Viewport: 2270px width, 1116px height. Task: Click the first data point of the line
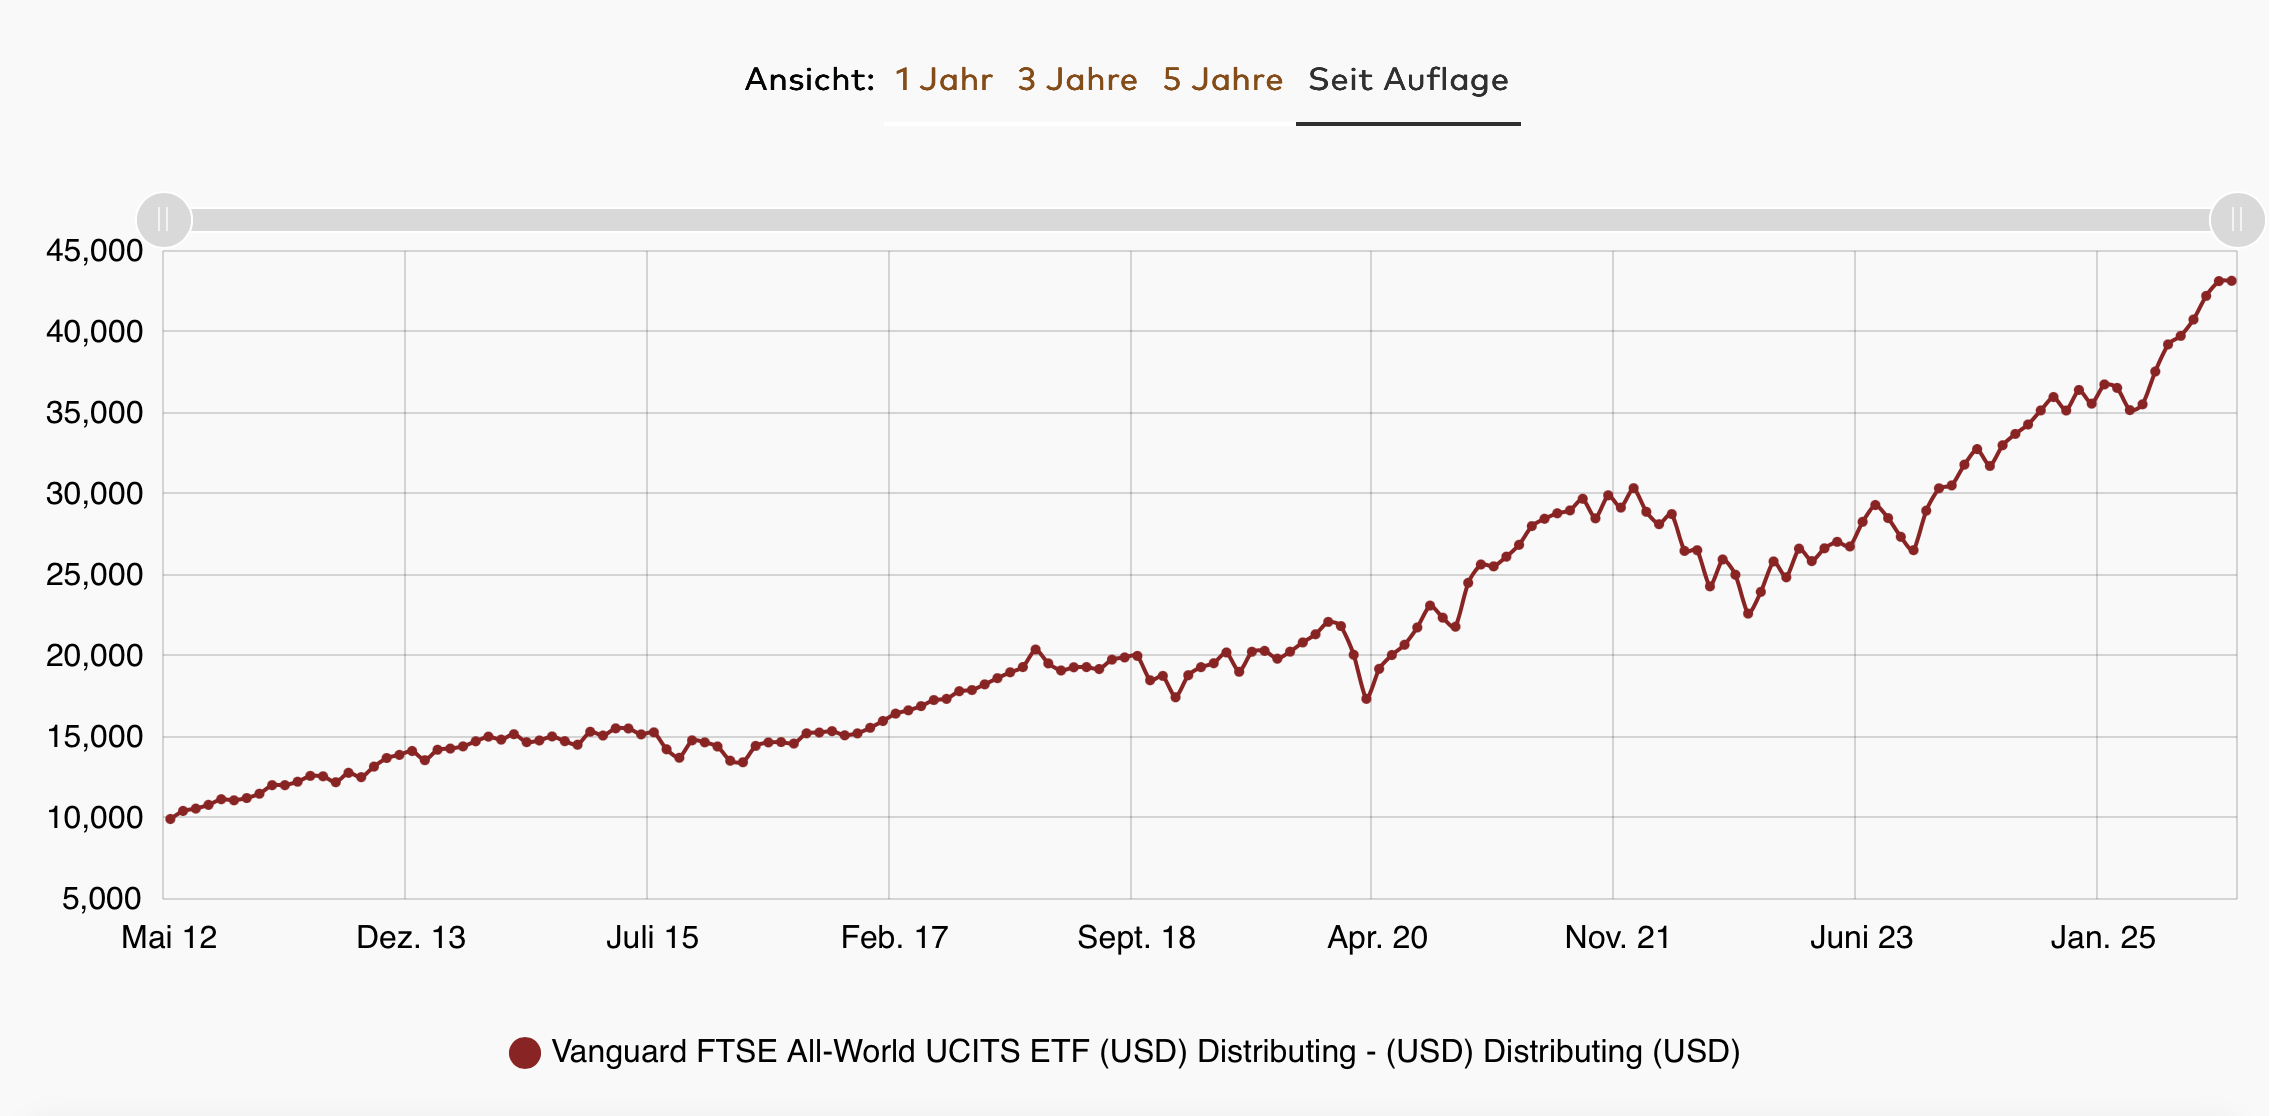point(170,819)
